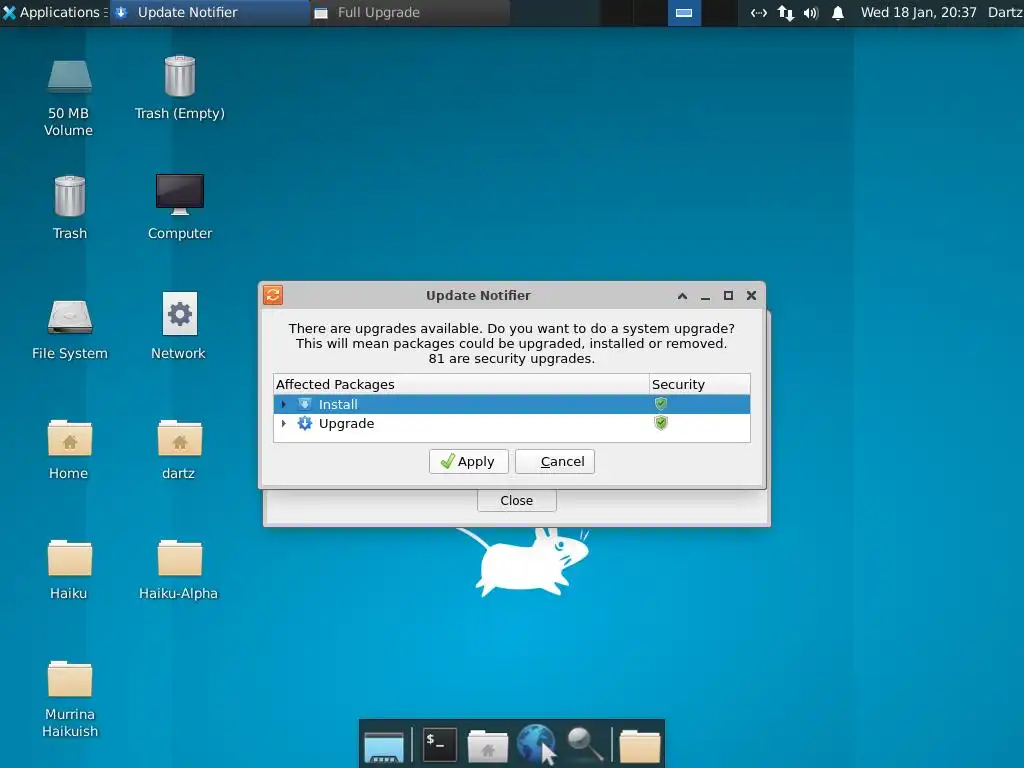Launch the terminal from the dock
This screenshot has height=768, width=1024.
tap(440, 744)
